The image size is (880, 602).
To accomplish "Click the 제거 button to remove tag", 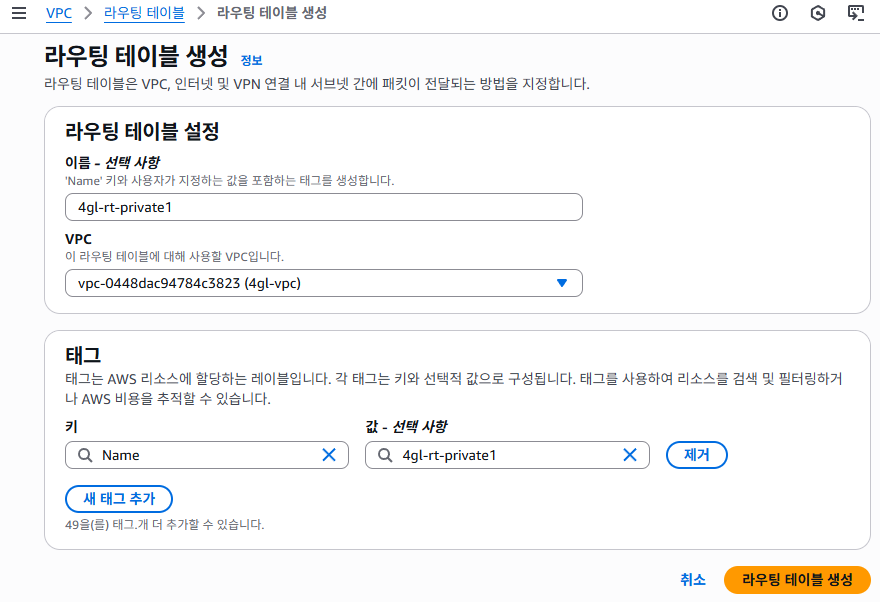I will [696, 455].
